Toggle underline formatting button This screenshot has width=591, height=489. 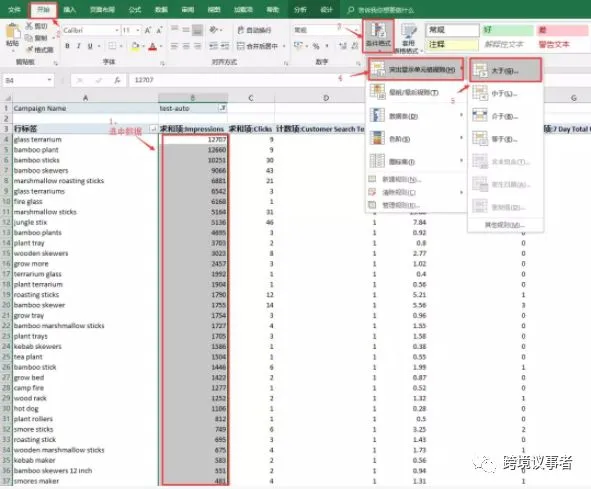coord(90,46)
